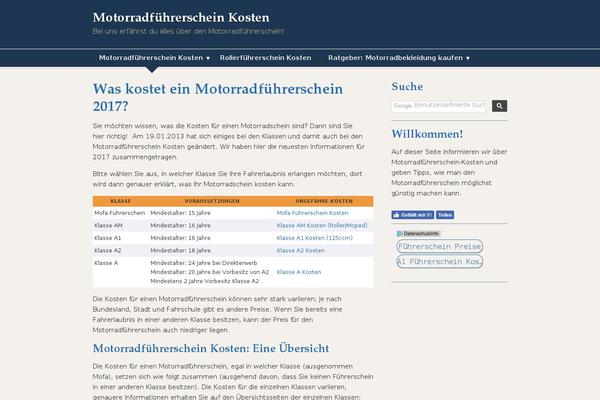Open the Motorradführerschein Kosten menu item
The image size is (600, 400).
pos(151,58)
